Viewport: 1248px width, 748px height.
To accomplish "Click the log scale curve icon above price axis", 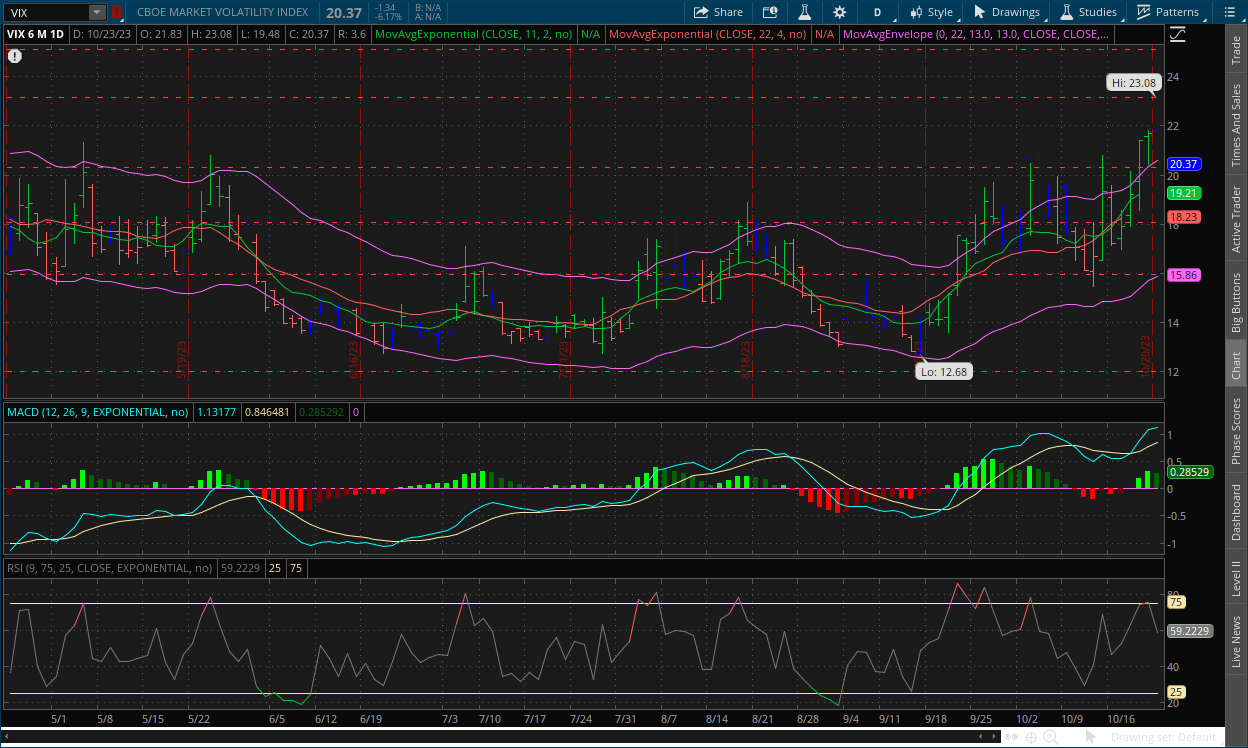I will point(1177,33).
